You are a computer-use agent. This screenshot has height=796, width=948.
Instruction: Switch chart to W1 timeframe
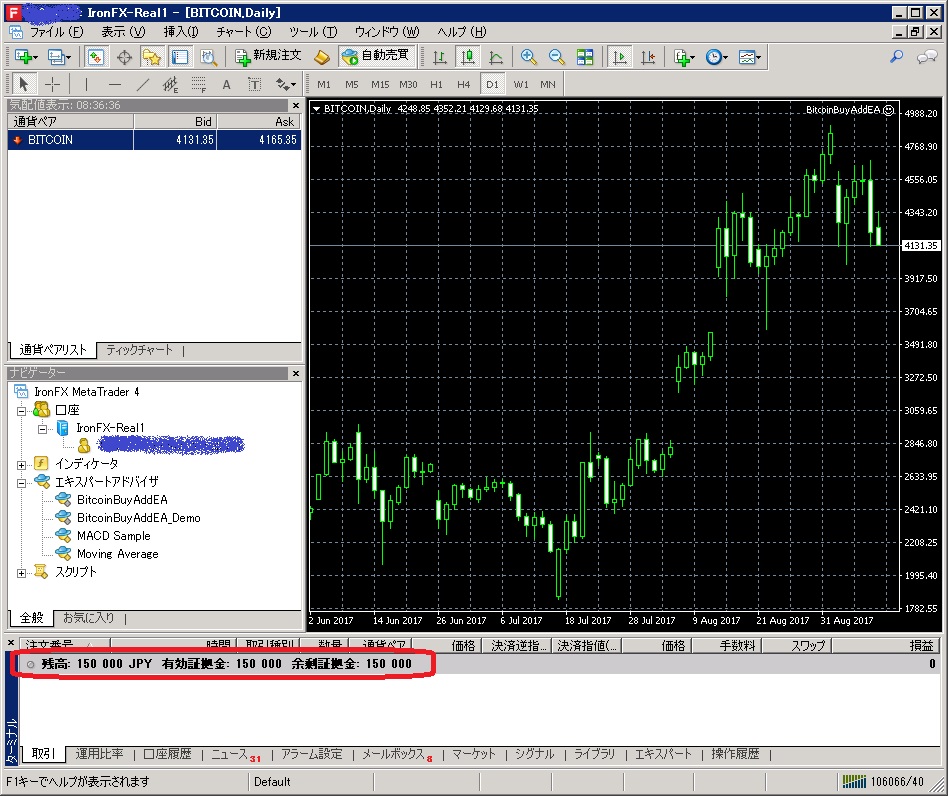521,85
